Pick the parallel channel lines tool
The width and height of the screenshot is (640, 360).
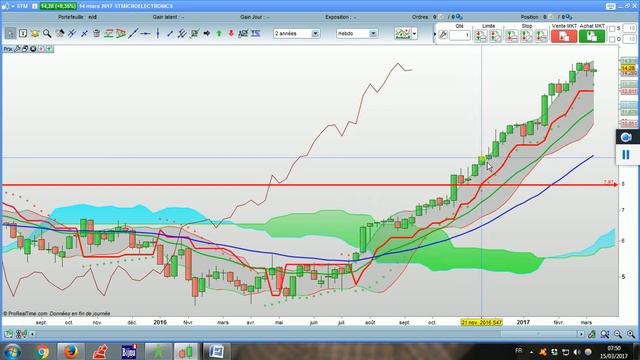[182, 33]
